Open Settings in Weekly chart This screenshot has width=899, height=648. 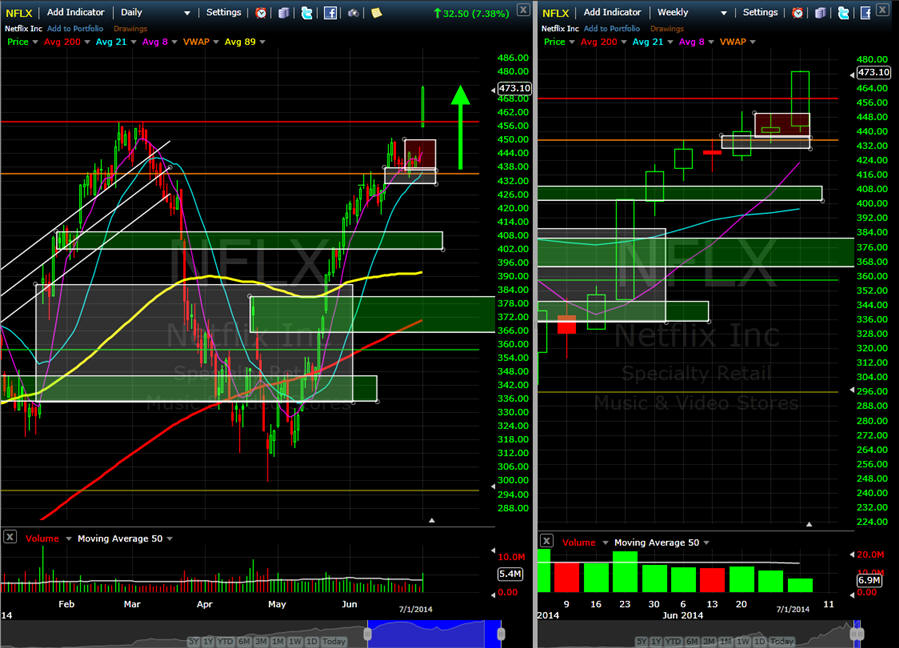[760, 12]
